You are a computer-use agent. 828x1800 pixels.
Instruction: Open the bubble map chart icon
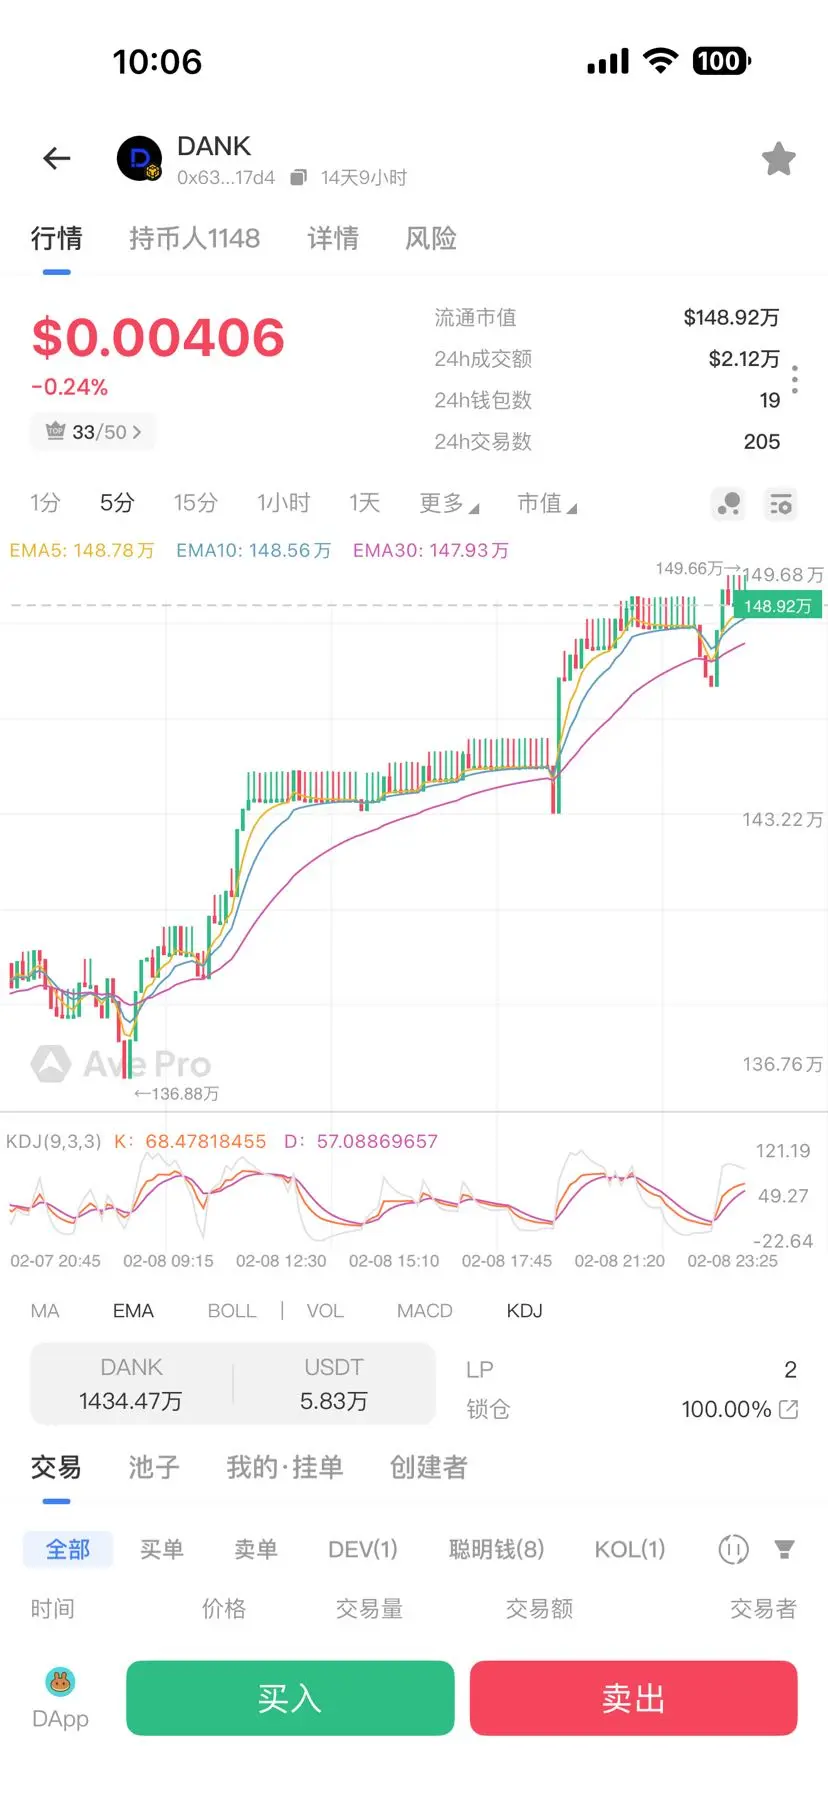click(x=729, y=504)
